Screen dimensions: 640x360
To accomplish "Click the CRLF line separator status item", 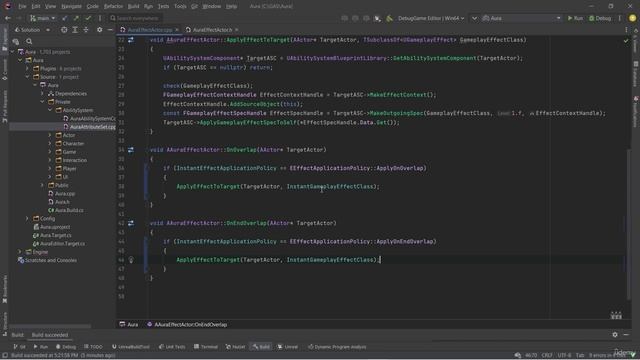I will tap(547, 356).
